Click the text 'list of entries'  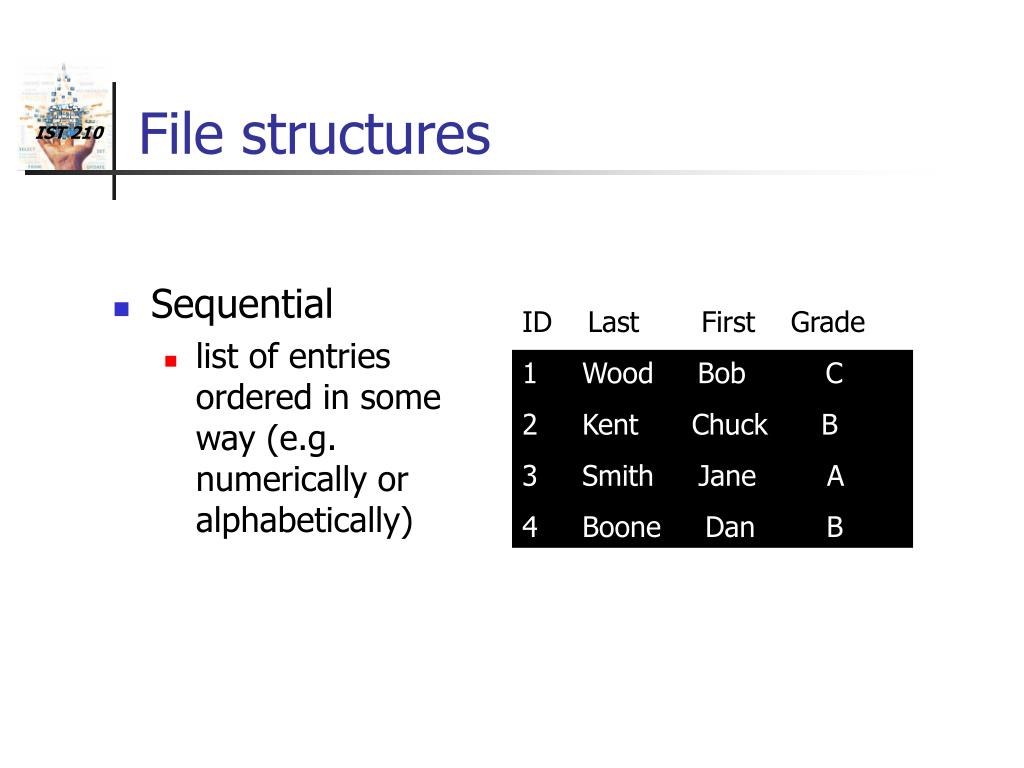coord(293,357)
